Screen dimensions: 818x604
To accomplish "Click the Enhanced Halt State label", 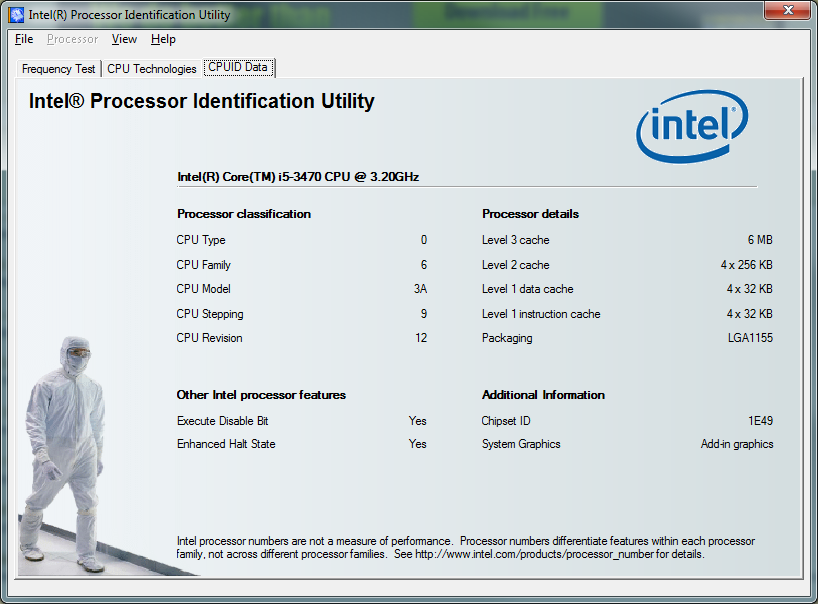I will coord(226,444).
